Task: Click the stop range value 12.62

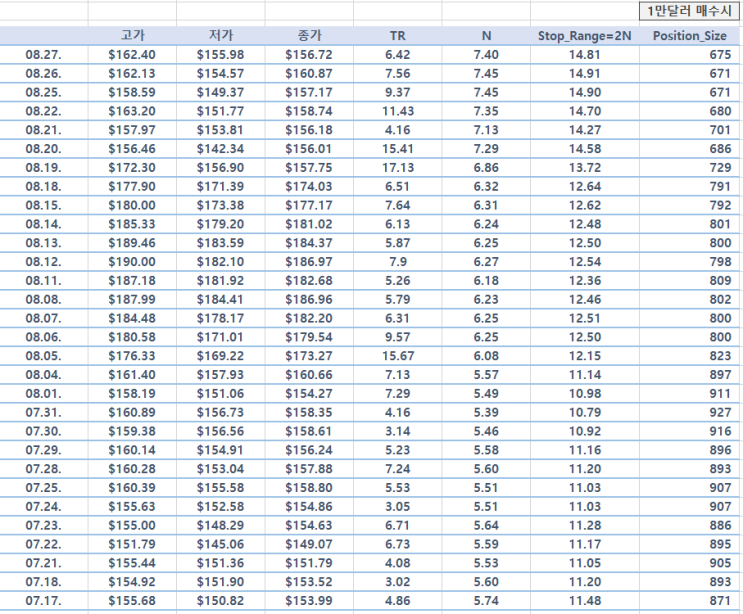Action: click(x=585, y=206)
